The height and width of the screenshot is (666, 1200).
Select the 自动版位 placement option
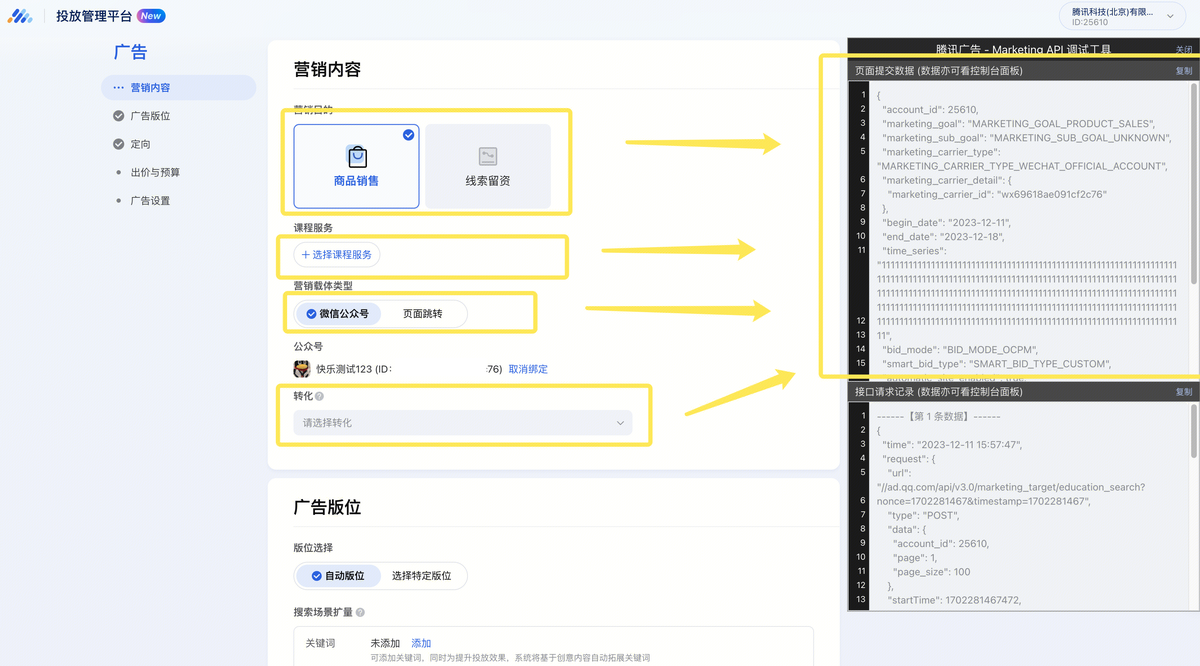coord(337,576)
